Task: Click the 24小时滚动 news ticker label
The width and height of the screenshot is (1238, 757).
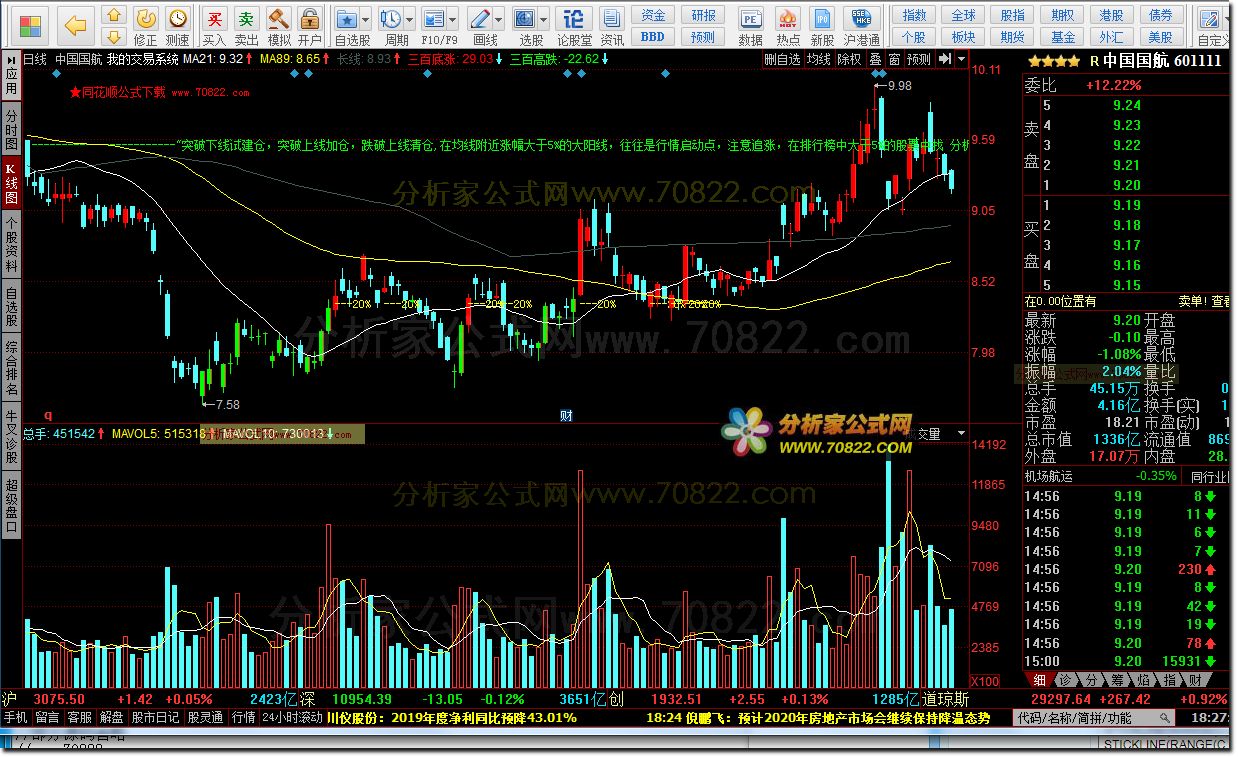Action: point(292,717)
